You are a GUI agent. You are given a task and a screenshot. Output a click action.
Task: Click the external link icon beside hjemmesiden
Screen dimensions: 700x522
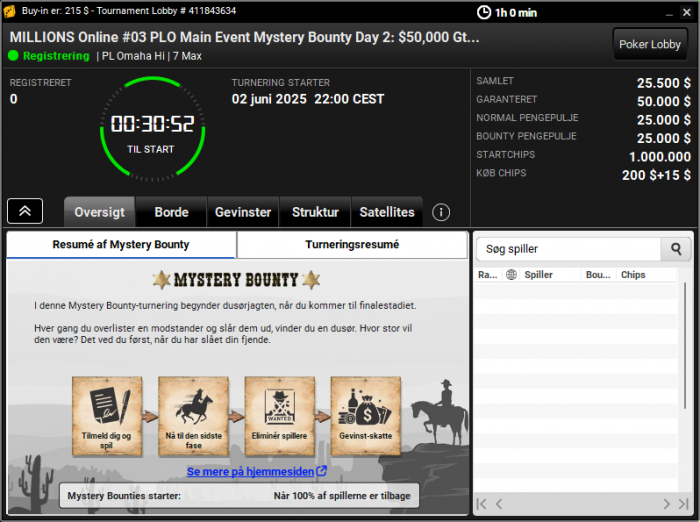pyautogui.click(x=321, y=471)
